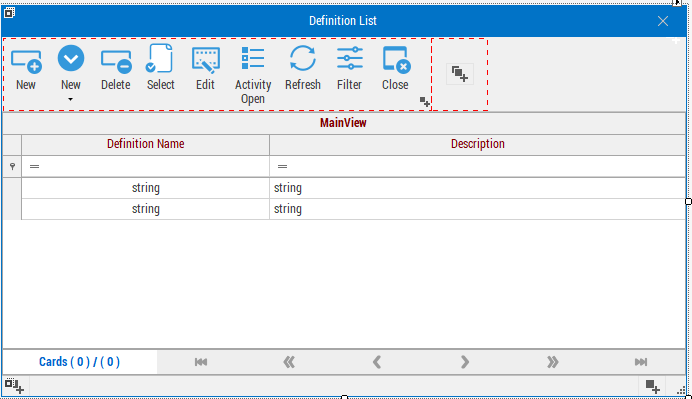Click the filter row pin indicator icon
Image resolution: width=692 pixels, height=399 pixels.
coord(12,166)
